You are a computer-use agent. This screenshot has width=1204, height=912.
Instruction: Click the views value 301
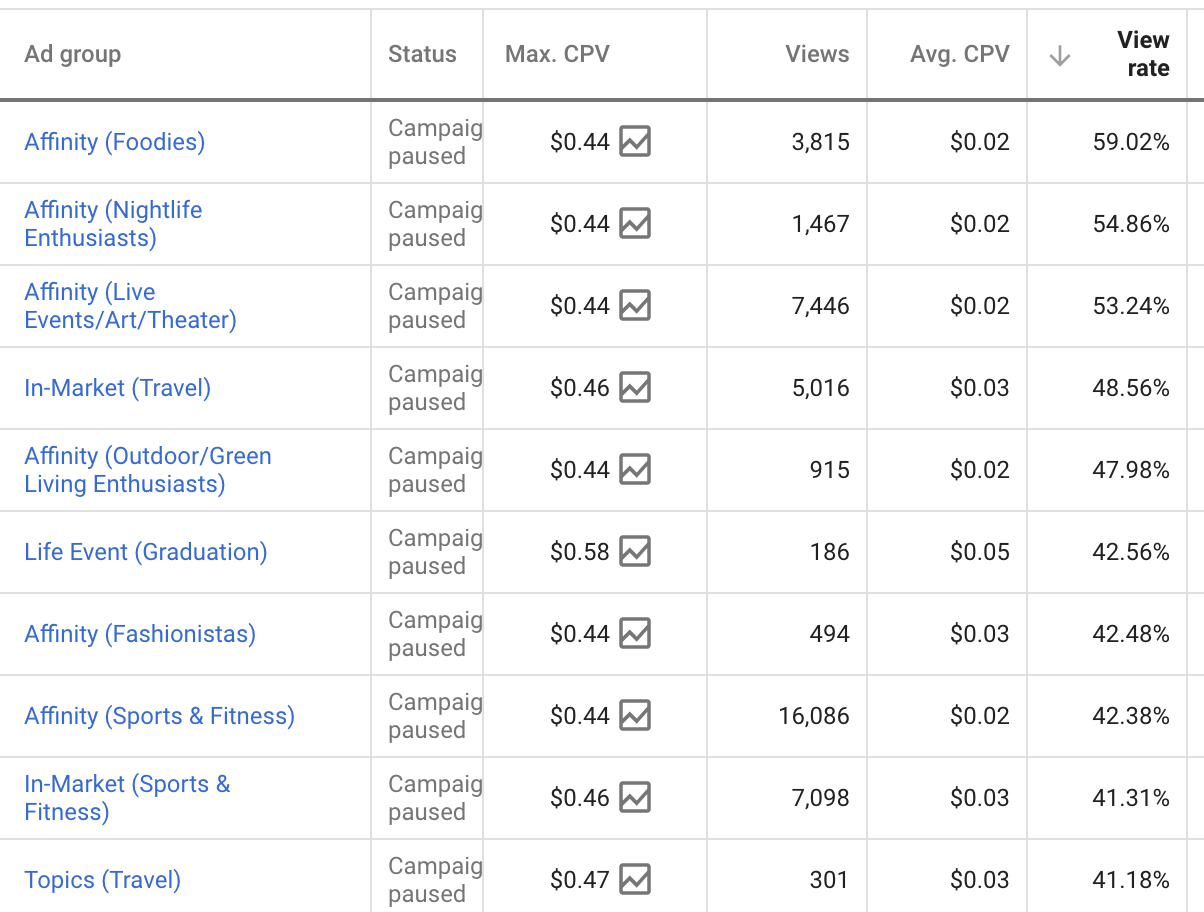[830, 880]
